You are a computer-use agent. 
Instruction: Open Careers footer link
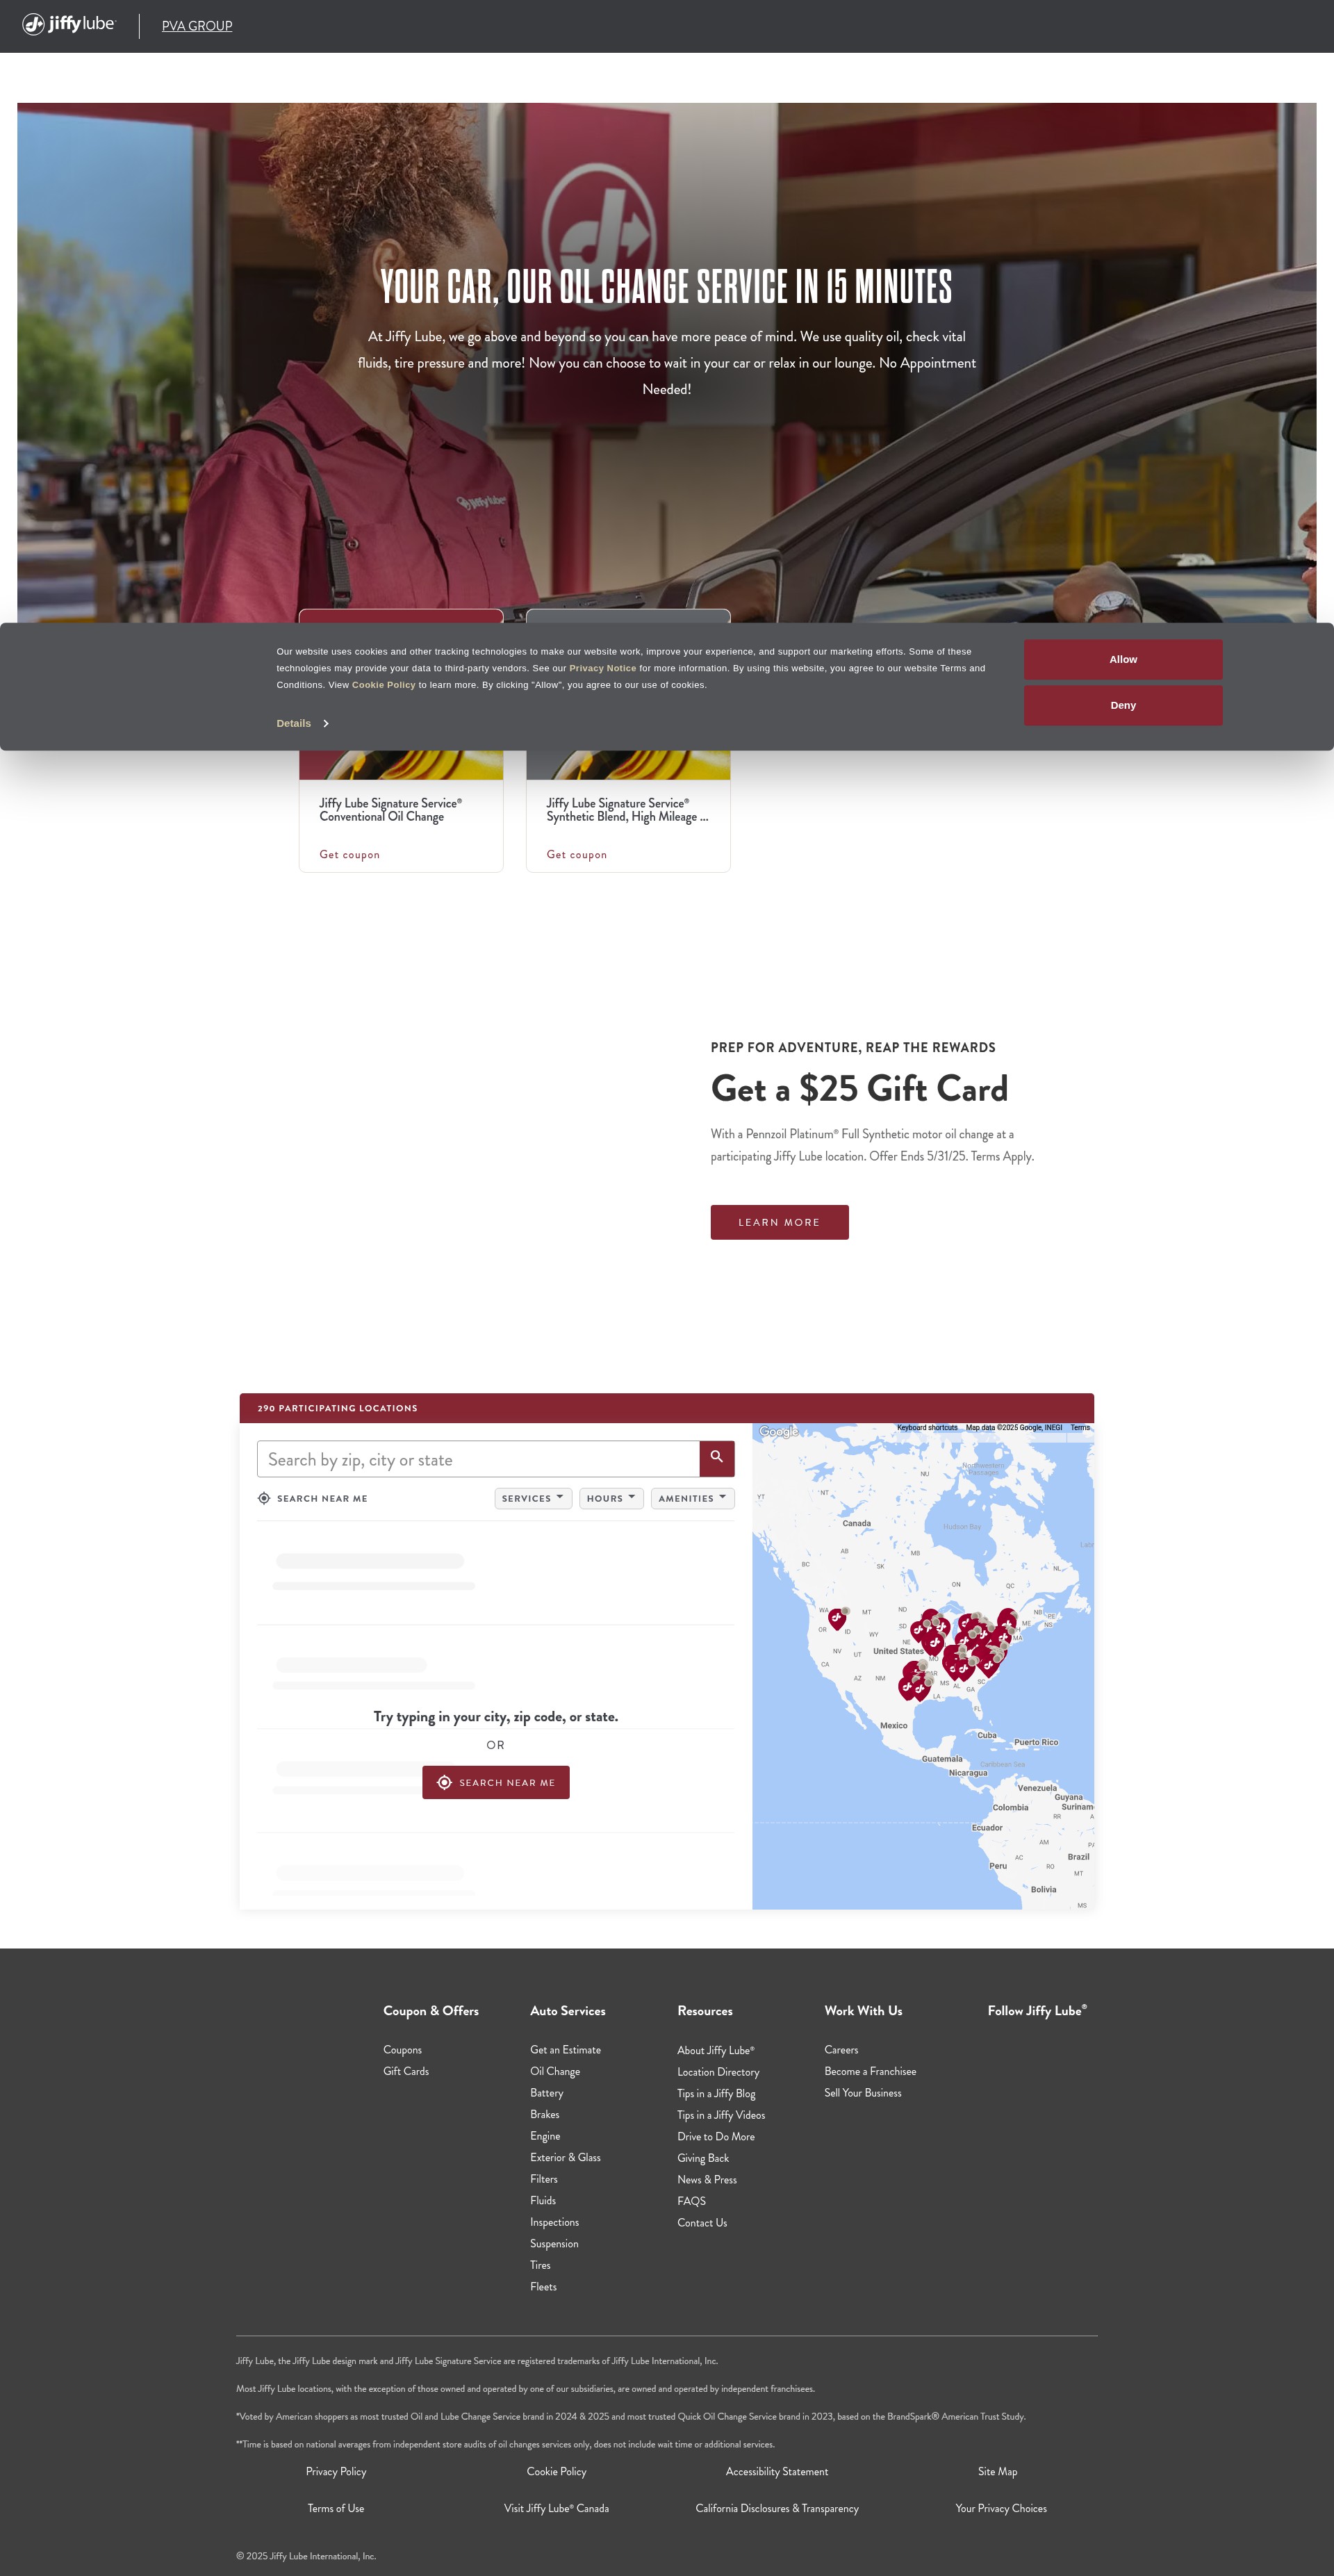coord(841,2050)
